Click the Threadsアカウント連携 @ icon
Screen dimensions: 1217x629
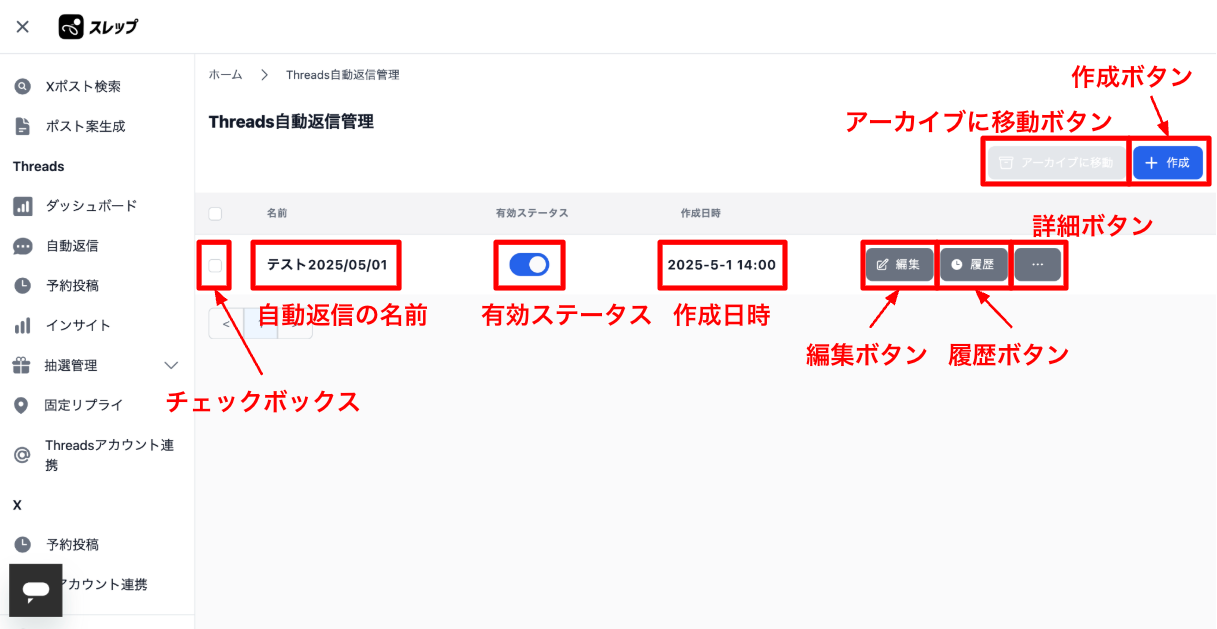tap(22, 455)
